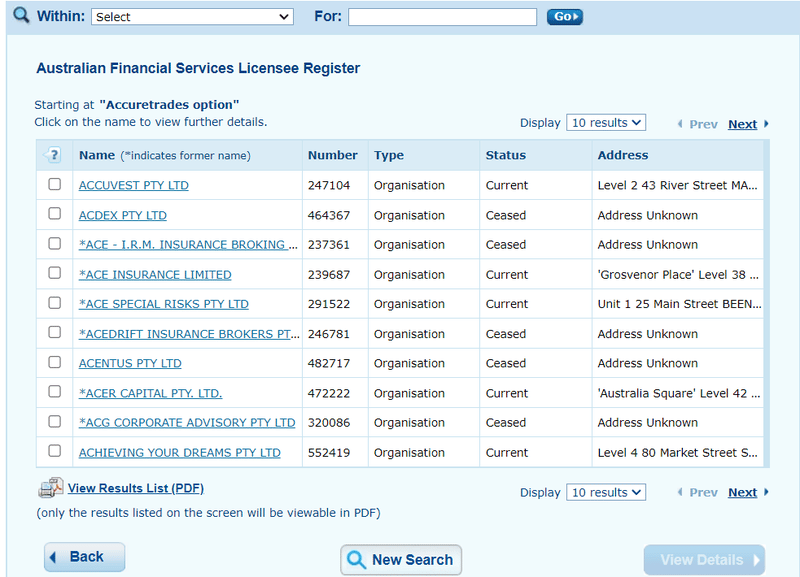Click address 'Australia Square' Level 42
This screenshot has width=800, height=577.
click(679, 393)
